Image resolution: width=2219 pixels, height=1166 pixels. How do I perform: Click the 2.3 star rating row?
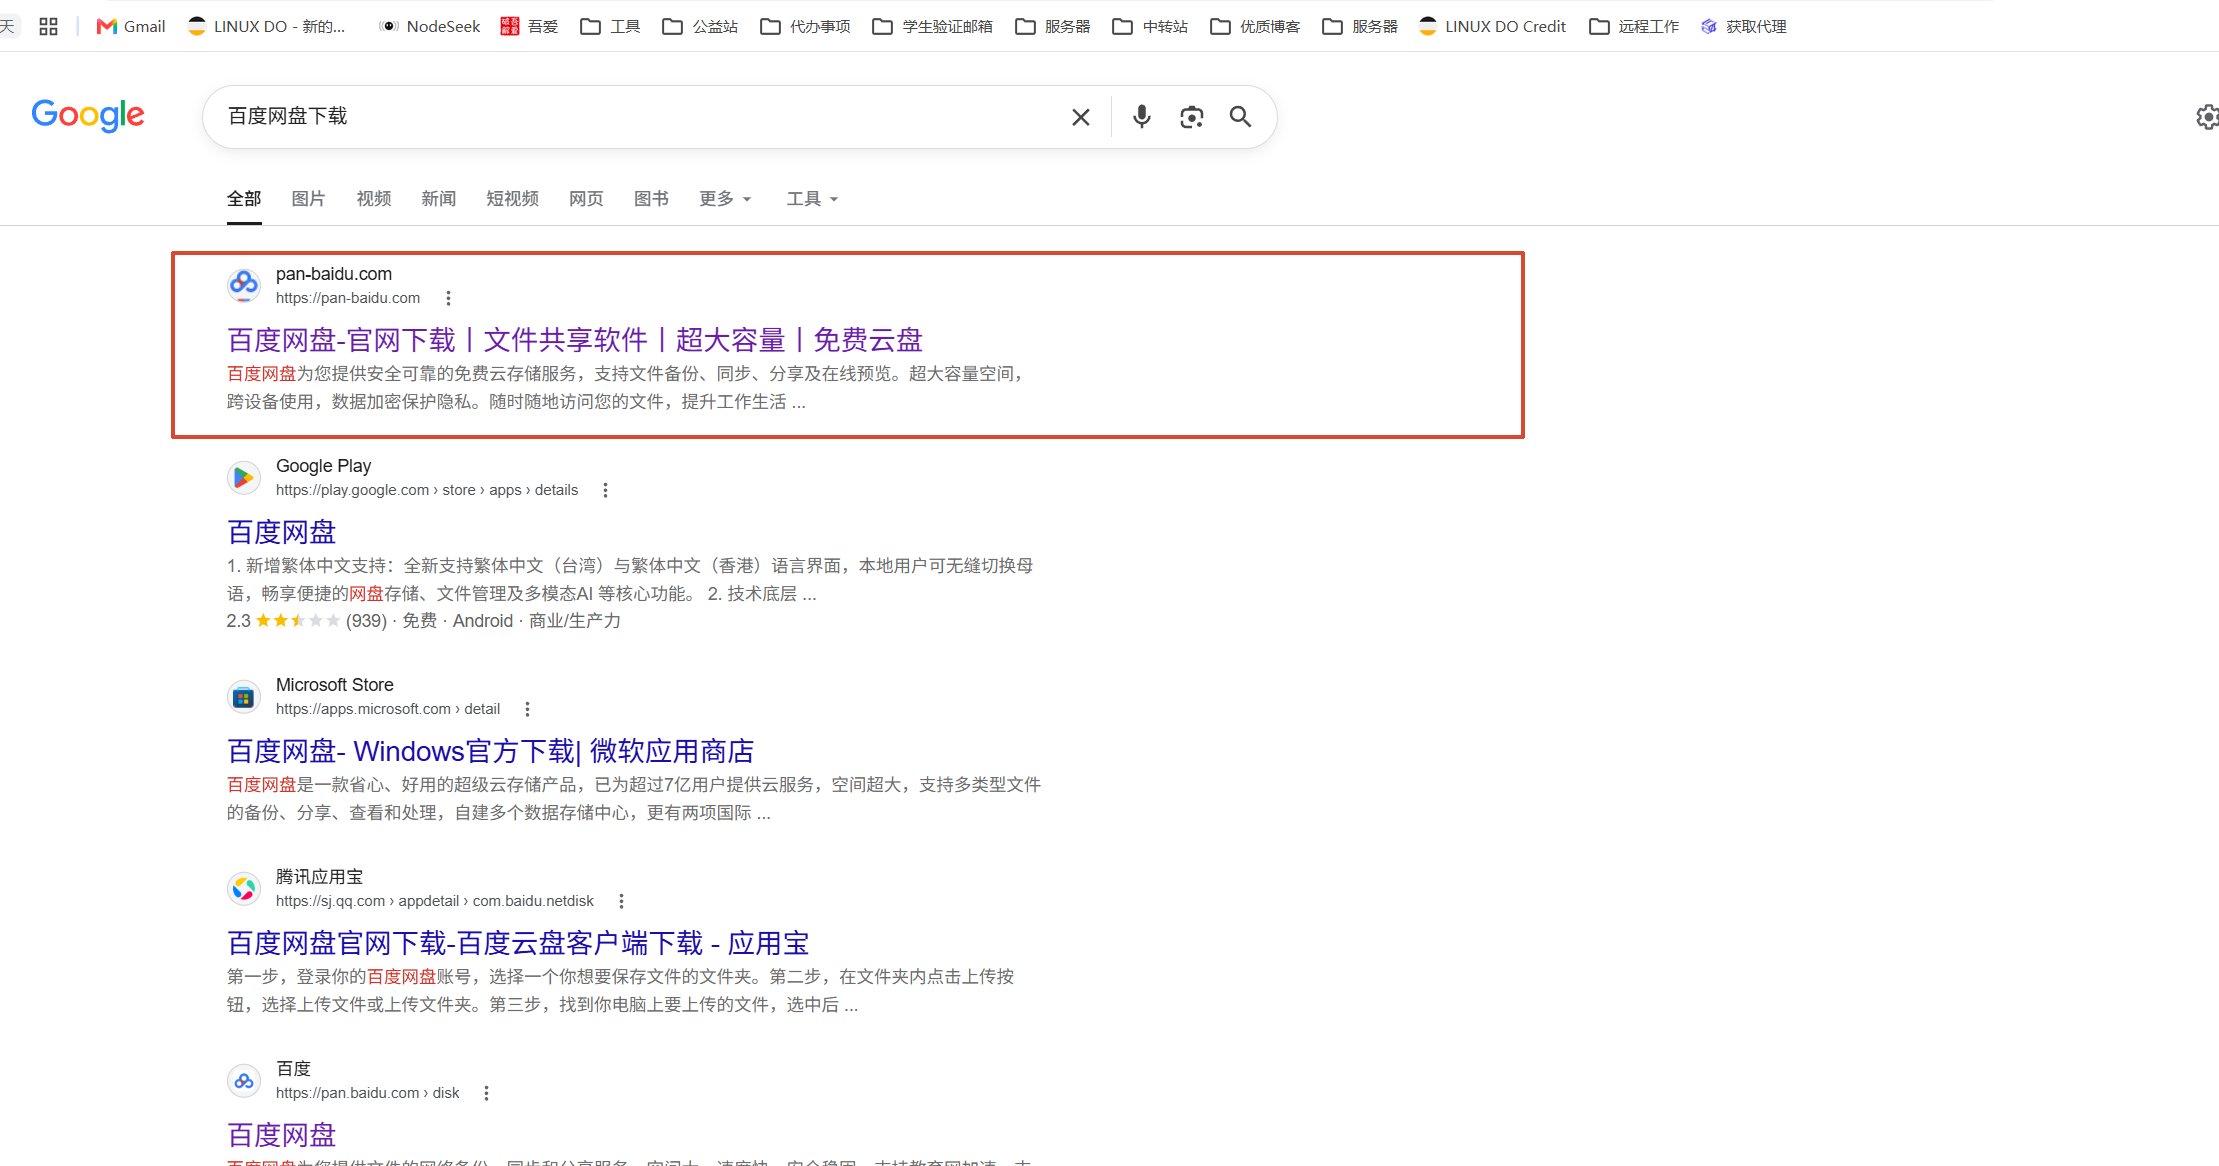point(424,621)
